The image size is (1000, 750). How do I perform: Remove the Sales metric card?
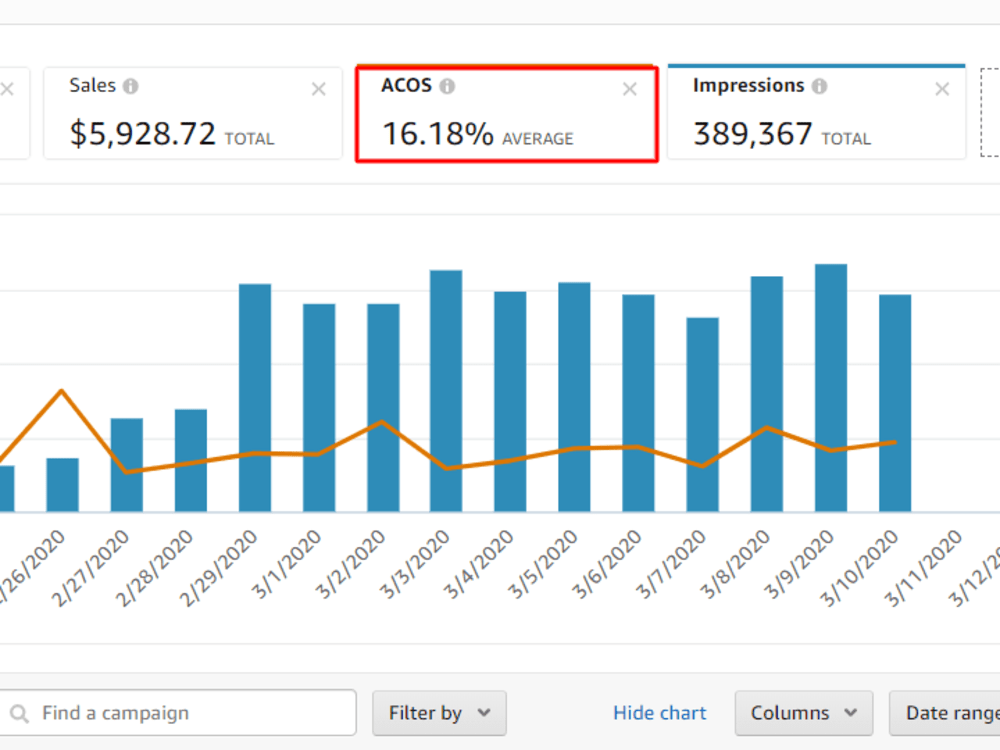click(319, 89)
